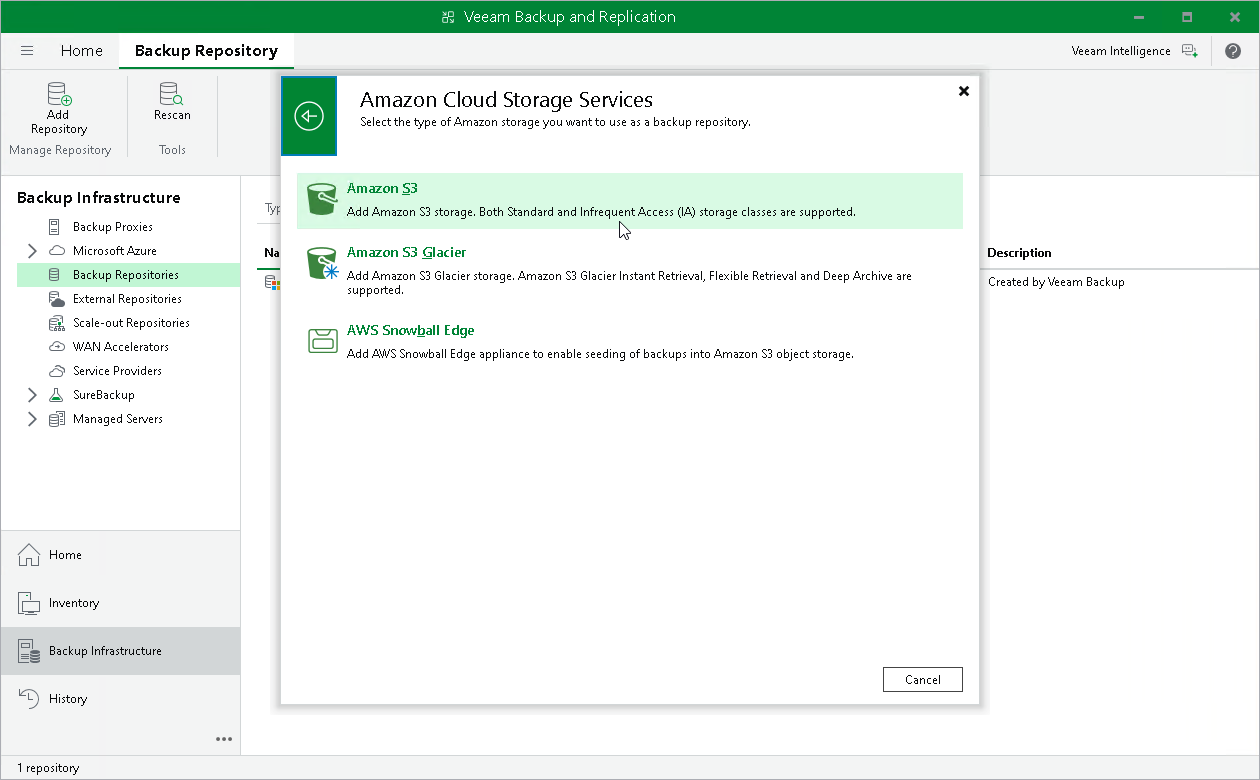Open the Veeam Intelligence chat icon
The height and width of the screenshot is (780, 1260).
[x=1189, y=51]
